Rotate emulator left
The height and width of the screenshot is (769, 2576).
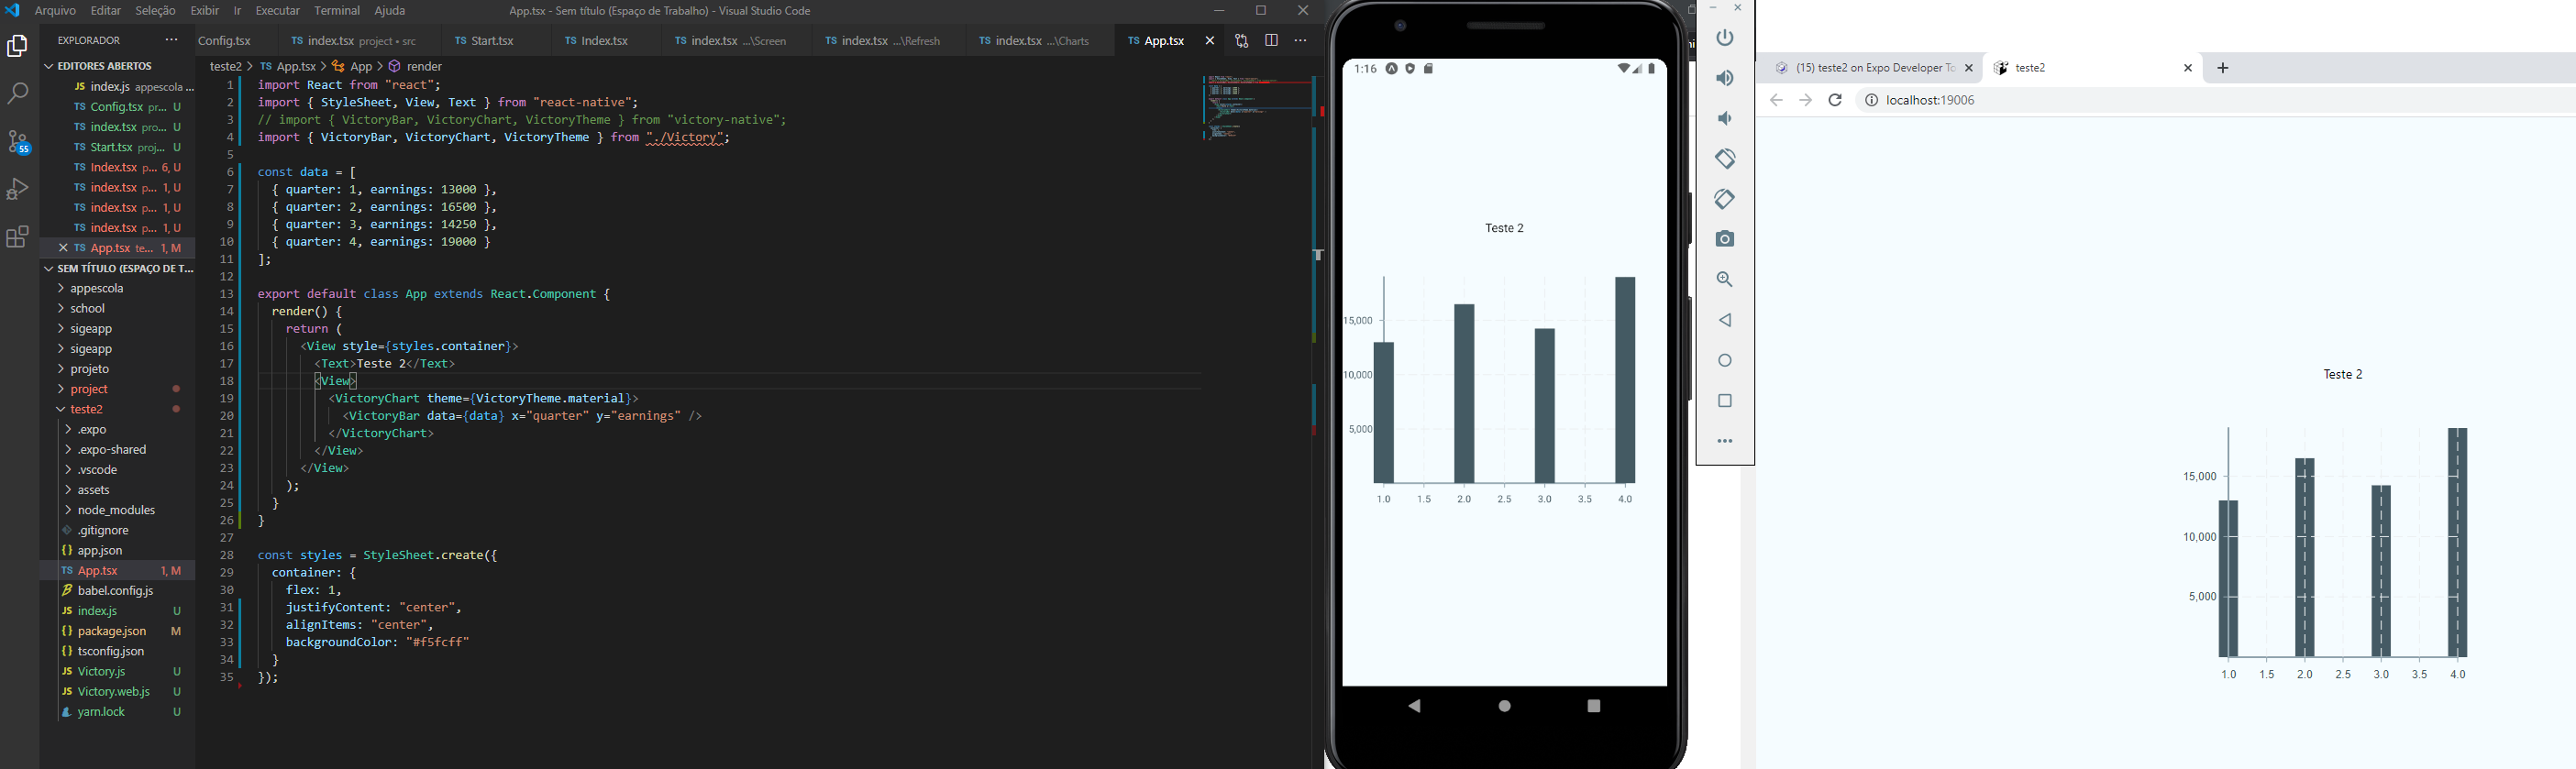coord(1725,159)
